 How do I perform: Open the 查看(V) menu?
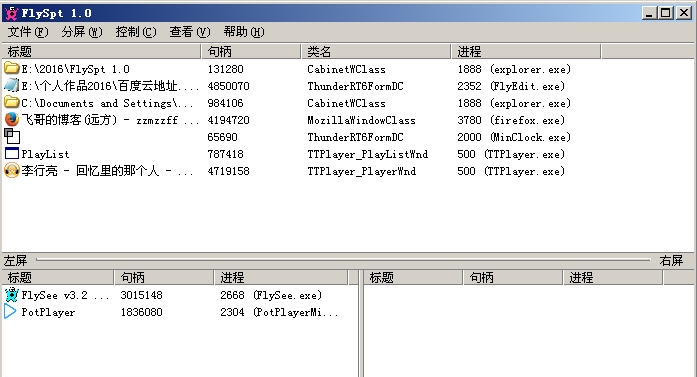coord(190,32)
